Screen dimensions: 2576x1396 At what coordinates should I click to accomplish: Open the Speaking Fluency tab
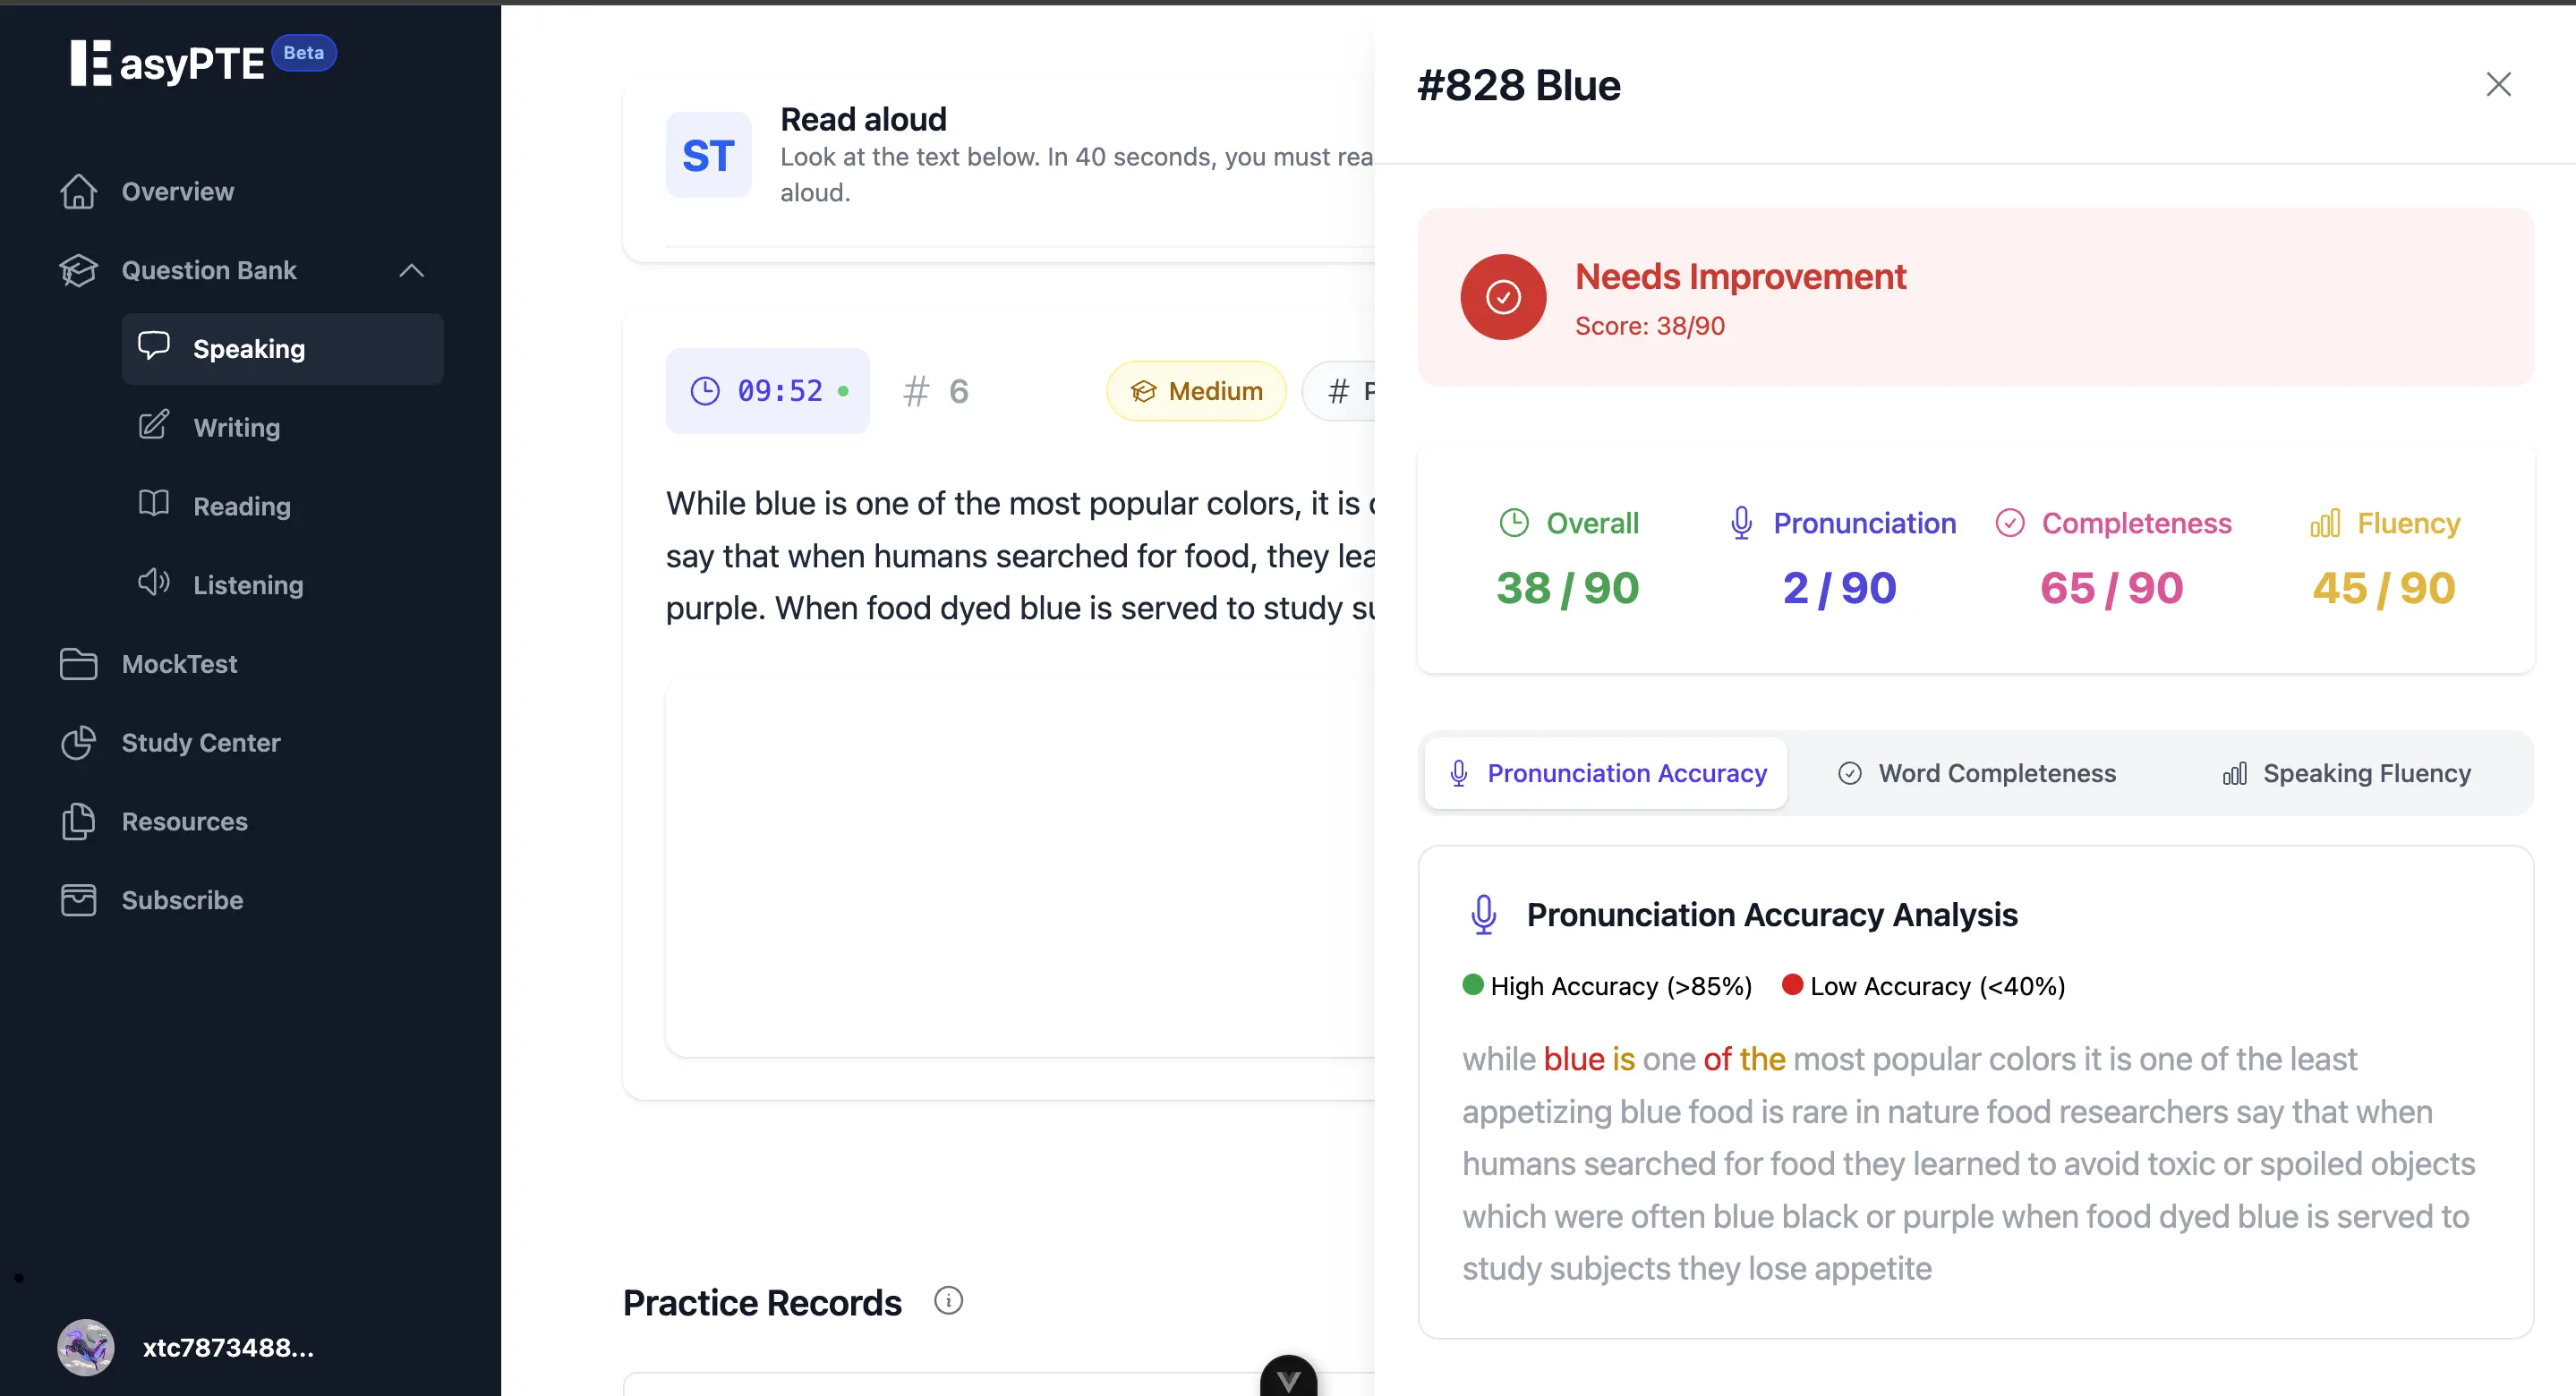pos(2346,773)
